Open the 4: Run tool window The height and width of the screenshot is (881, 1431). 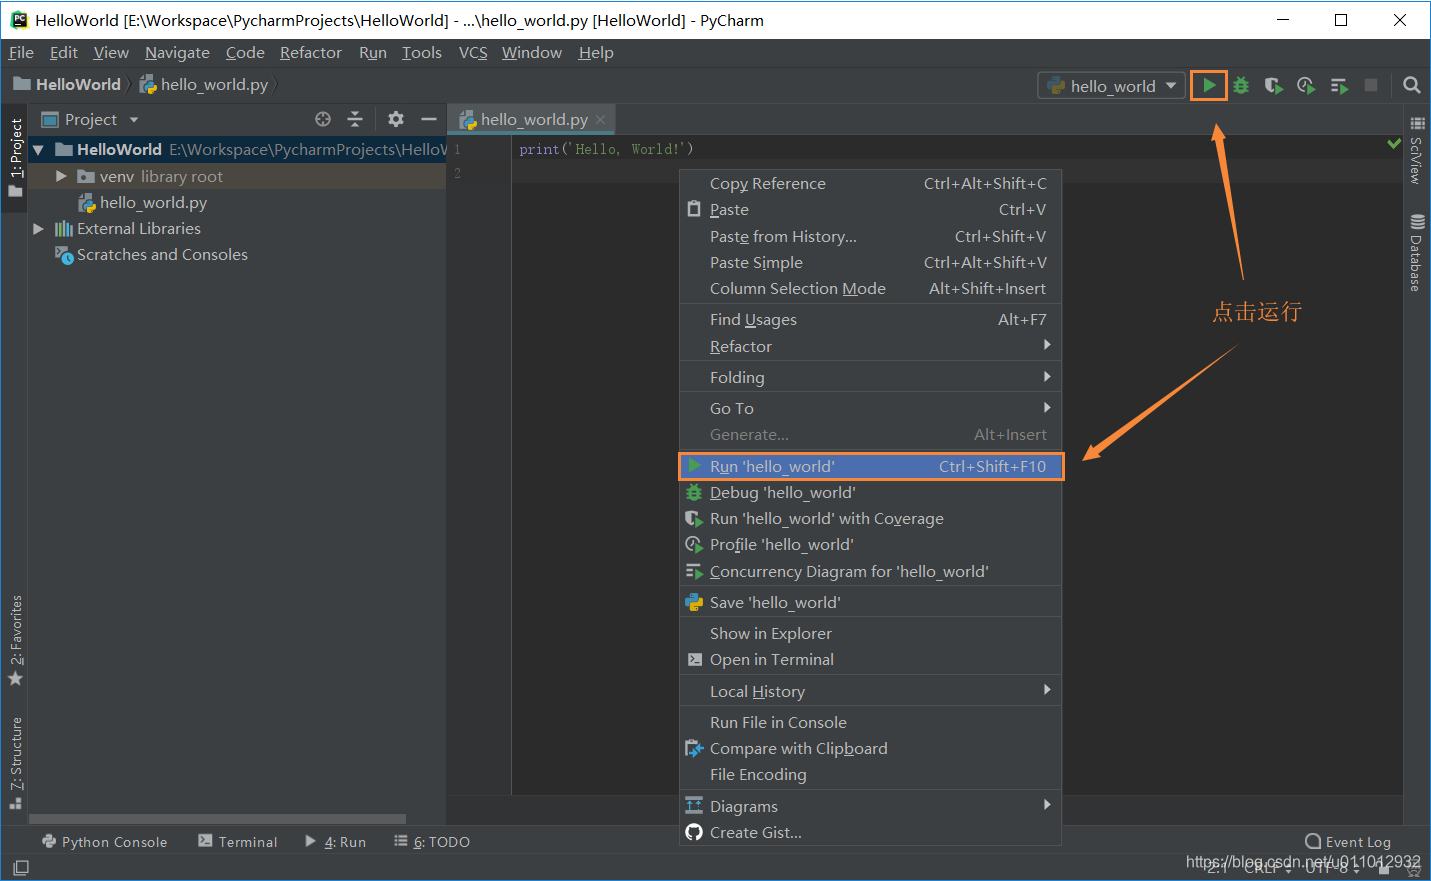pos(335,842)
